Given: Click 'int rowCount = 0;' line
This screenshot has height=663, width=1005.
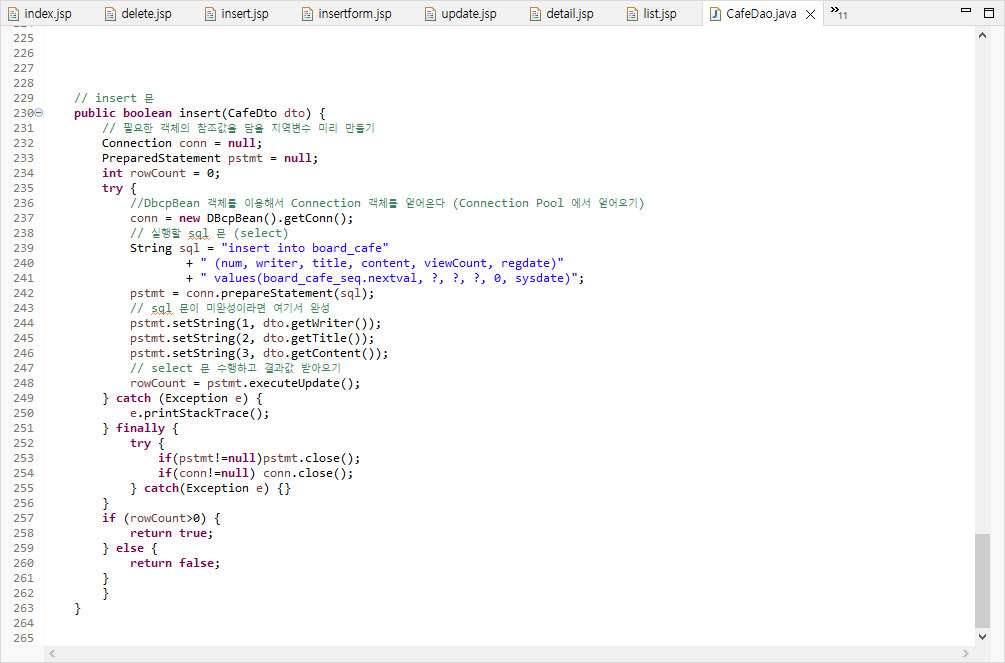Looking at the screenshot, I should [161, 173].
